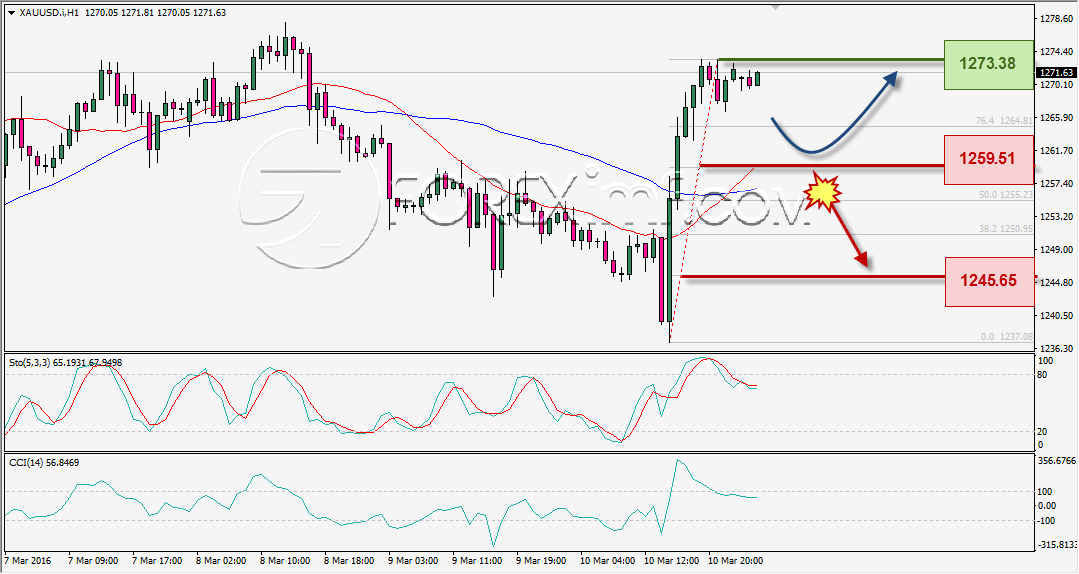
Task: Open the dropdown triangle beside XAUUSD.i,H1
Action: pyautogui.click(x=12, y=13)
